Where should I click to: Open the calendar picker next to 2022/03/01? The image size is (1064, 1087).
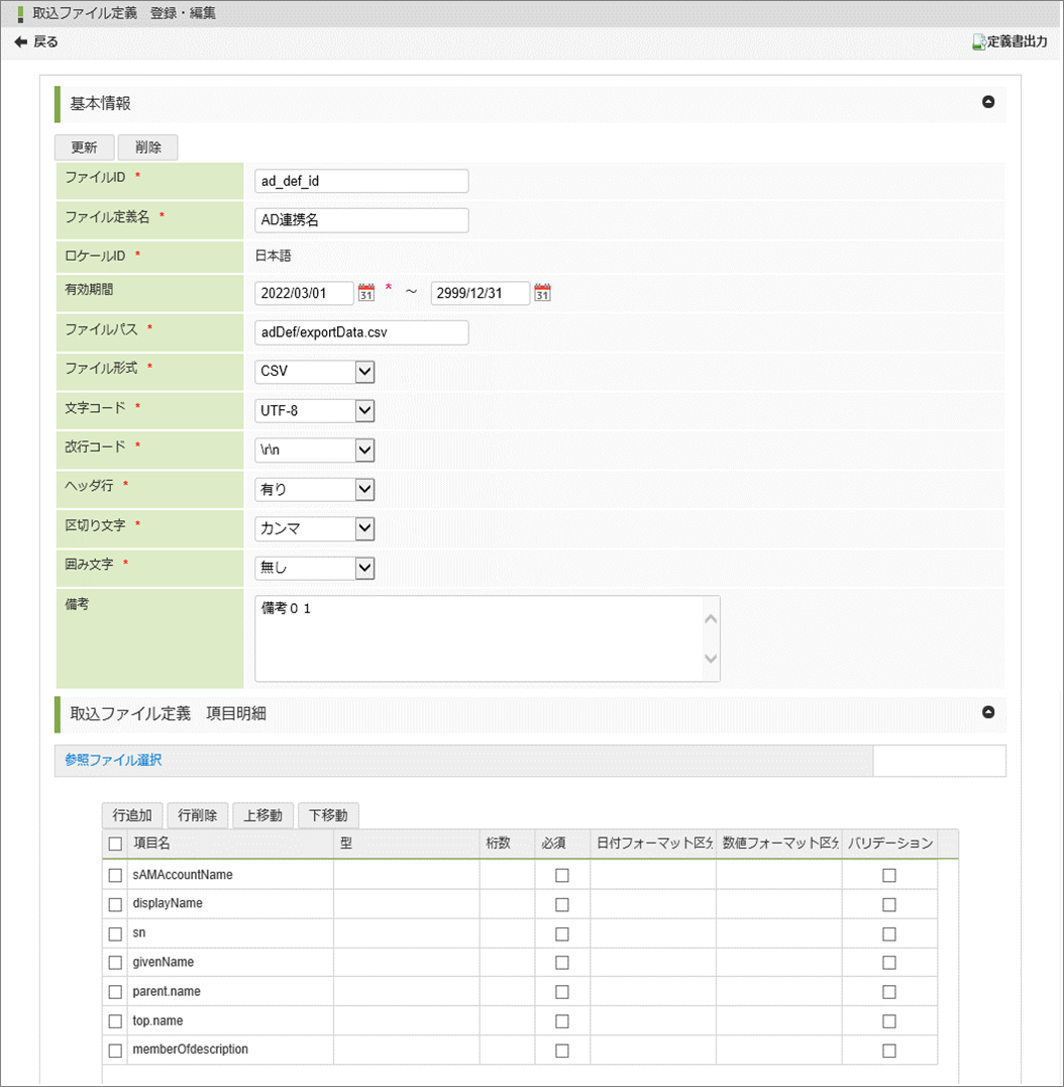366,293
